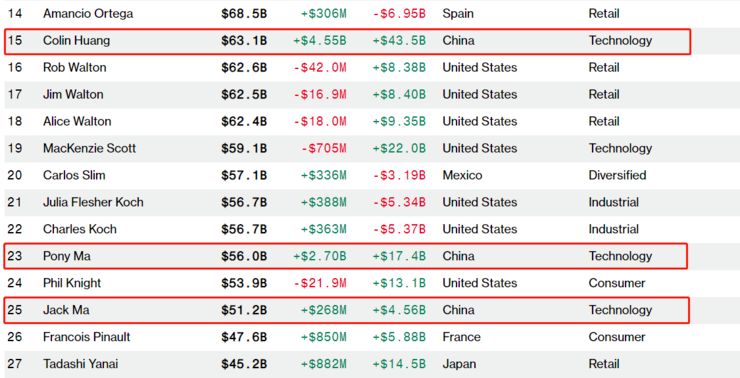Open Julia Flesher Koch's profile
This screenshot has width=740, height=378.
point(93,202)
